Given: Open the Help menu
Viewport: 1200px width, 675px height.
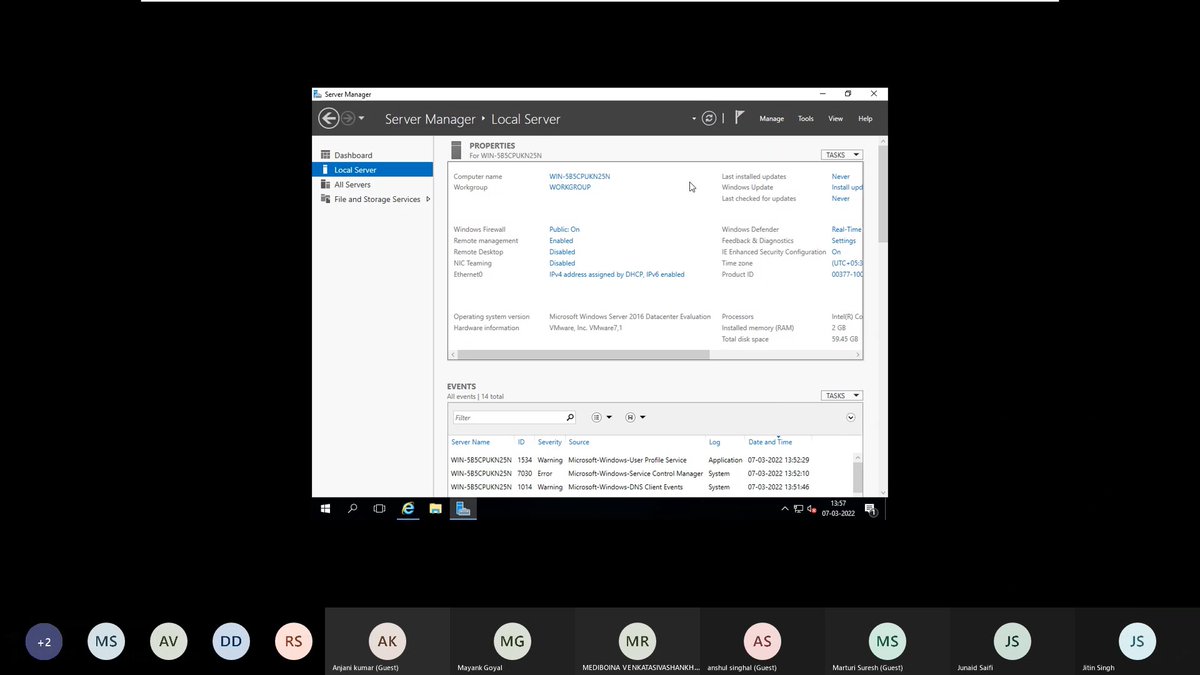Looking at the screenshot, I should [865, 118].
